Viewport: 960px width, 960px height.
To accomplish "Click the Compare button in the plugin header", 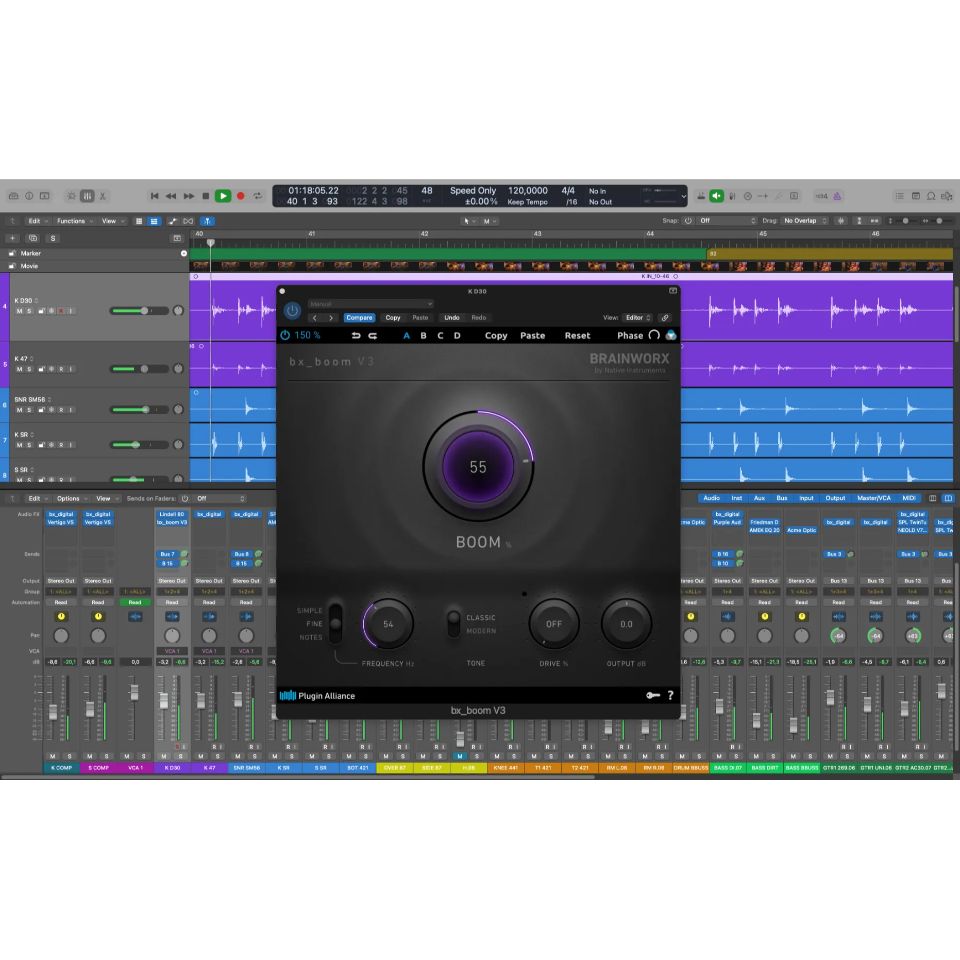I will [x=359, y=318].
